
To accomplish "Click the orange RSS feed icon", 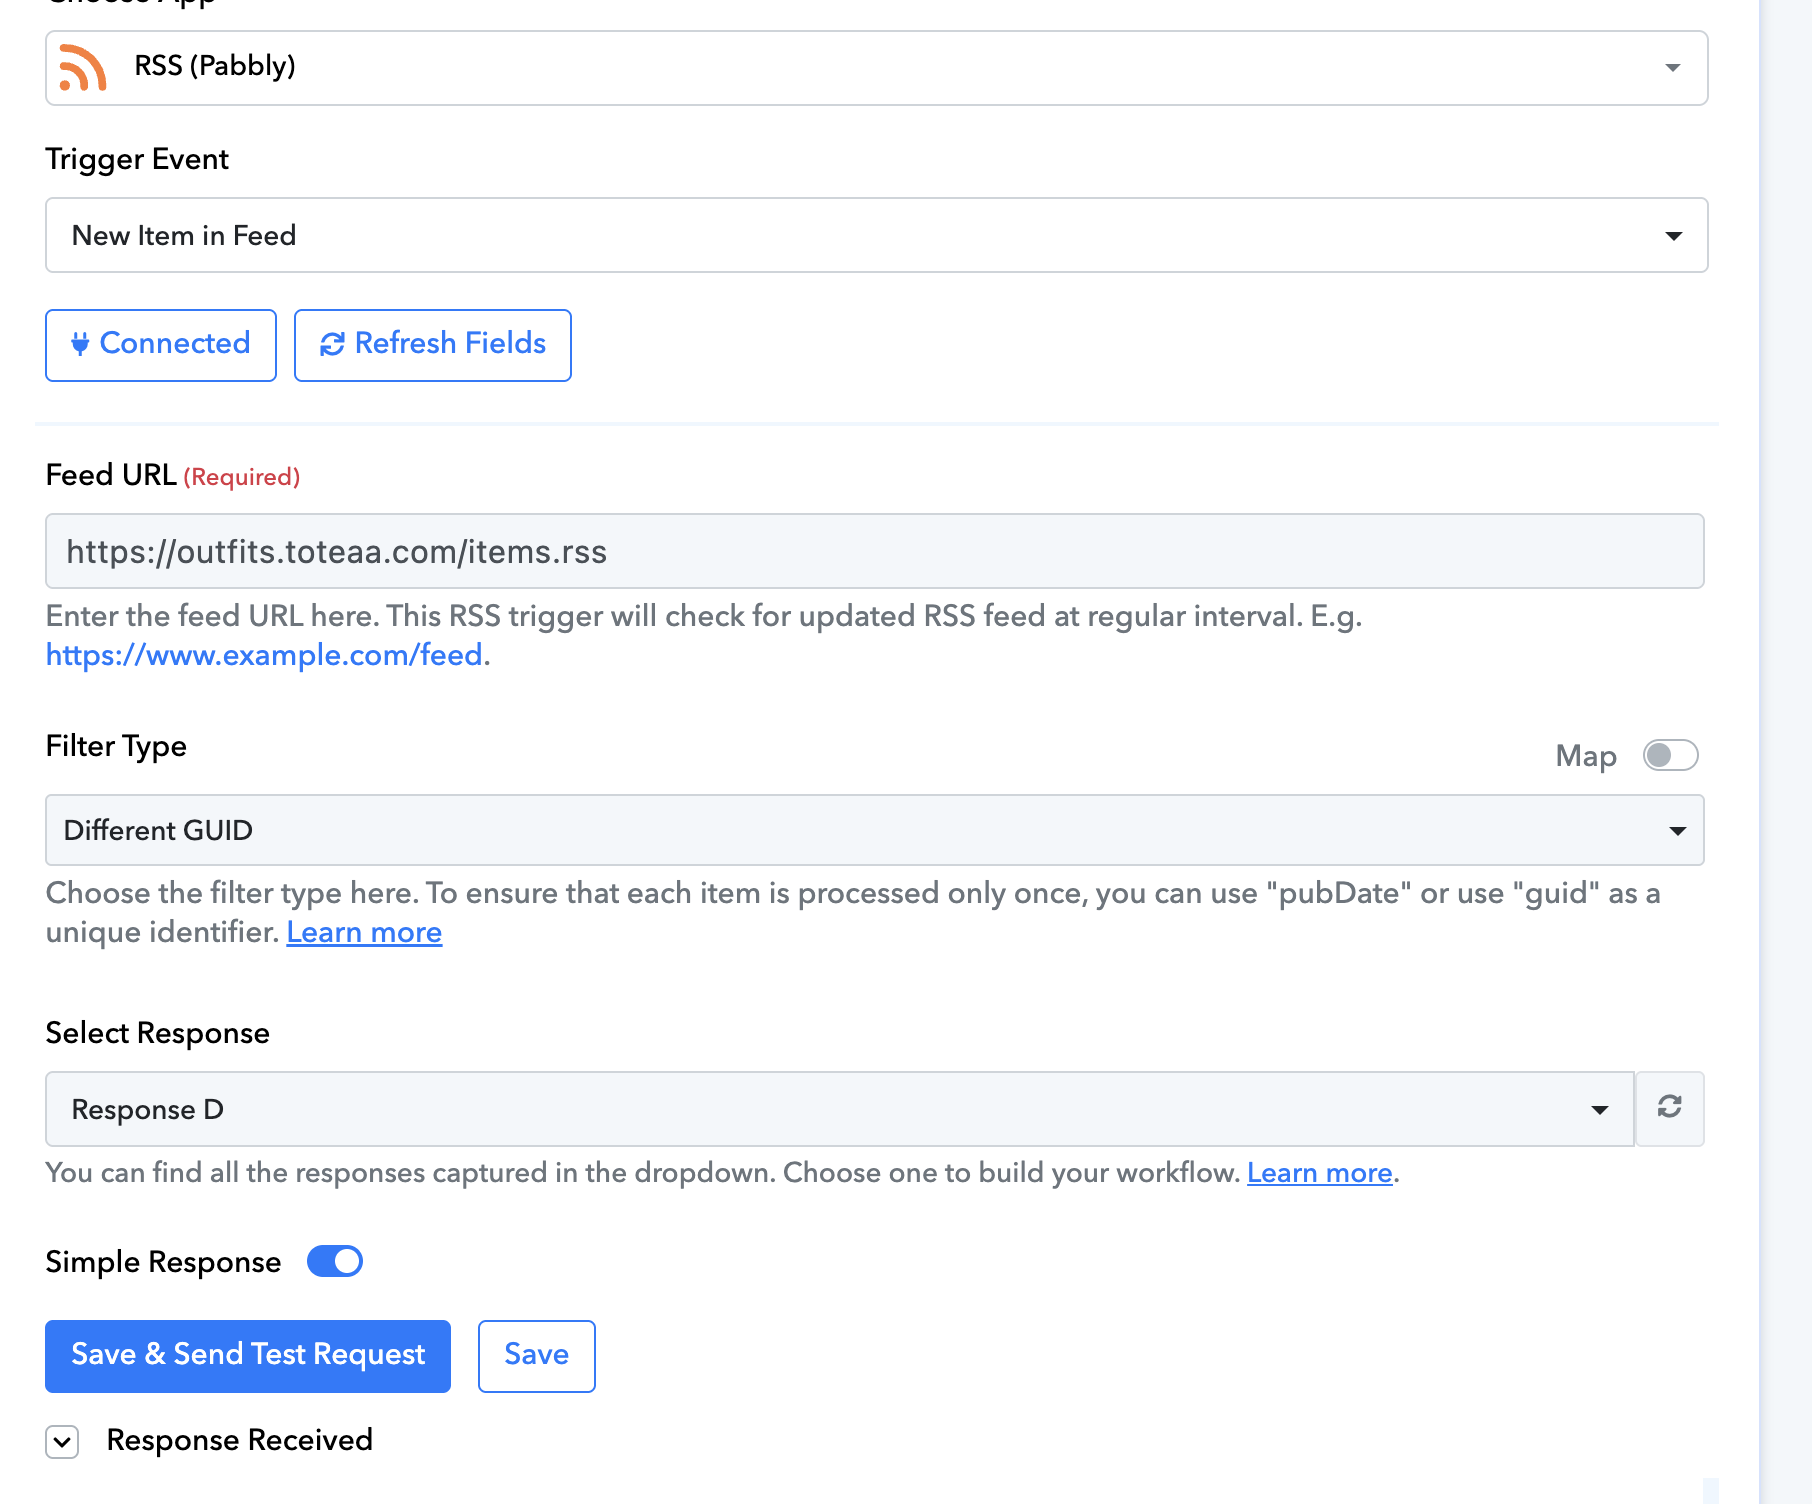I will [83, 68].
